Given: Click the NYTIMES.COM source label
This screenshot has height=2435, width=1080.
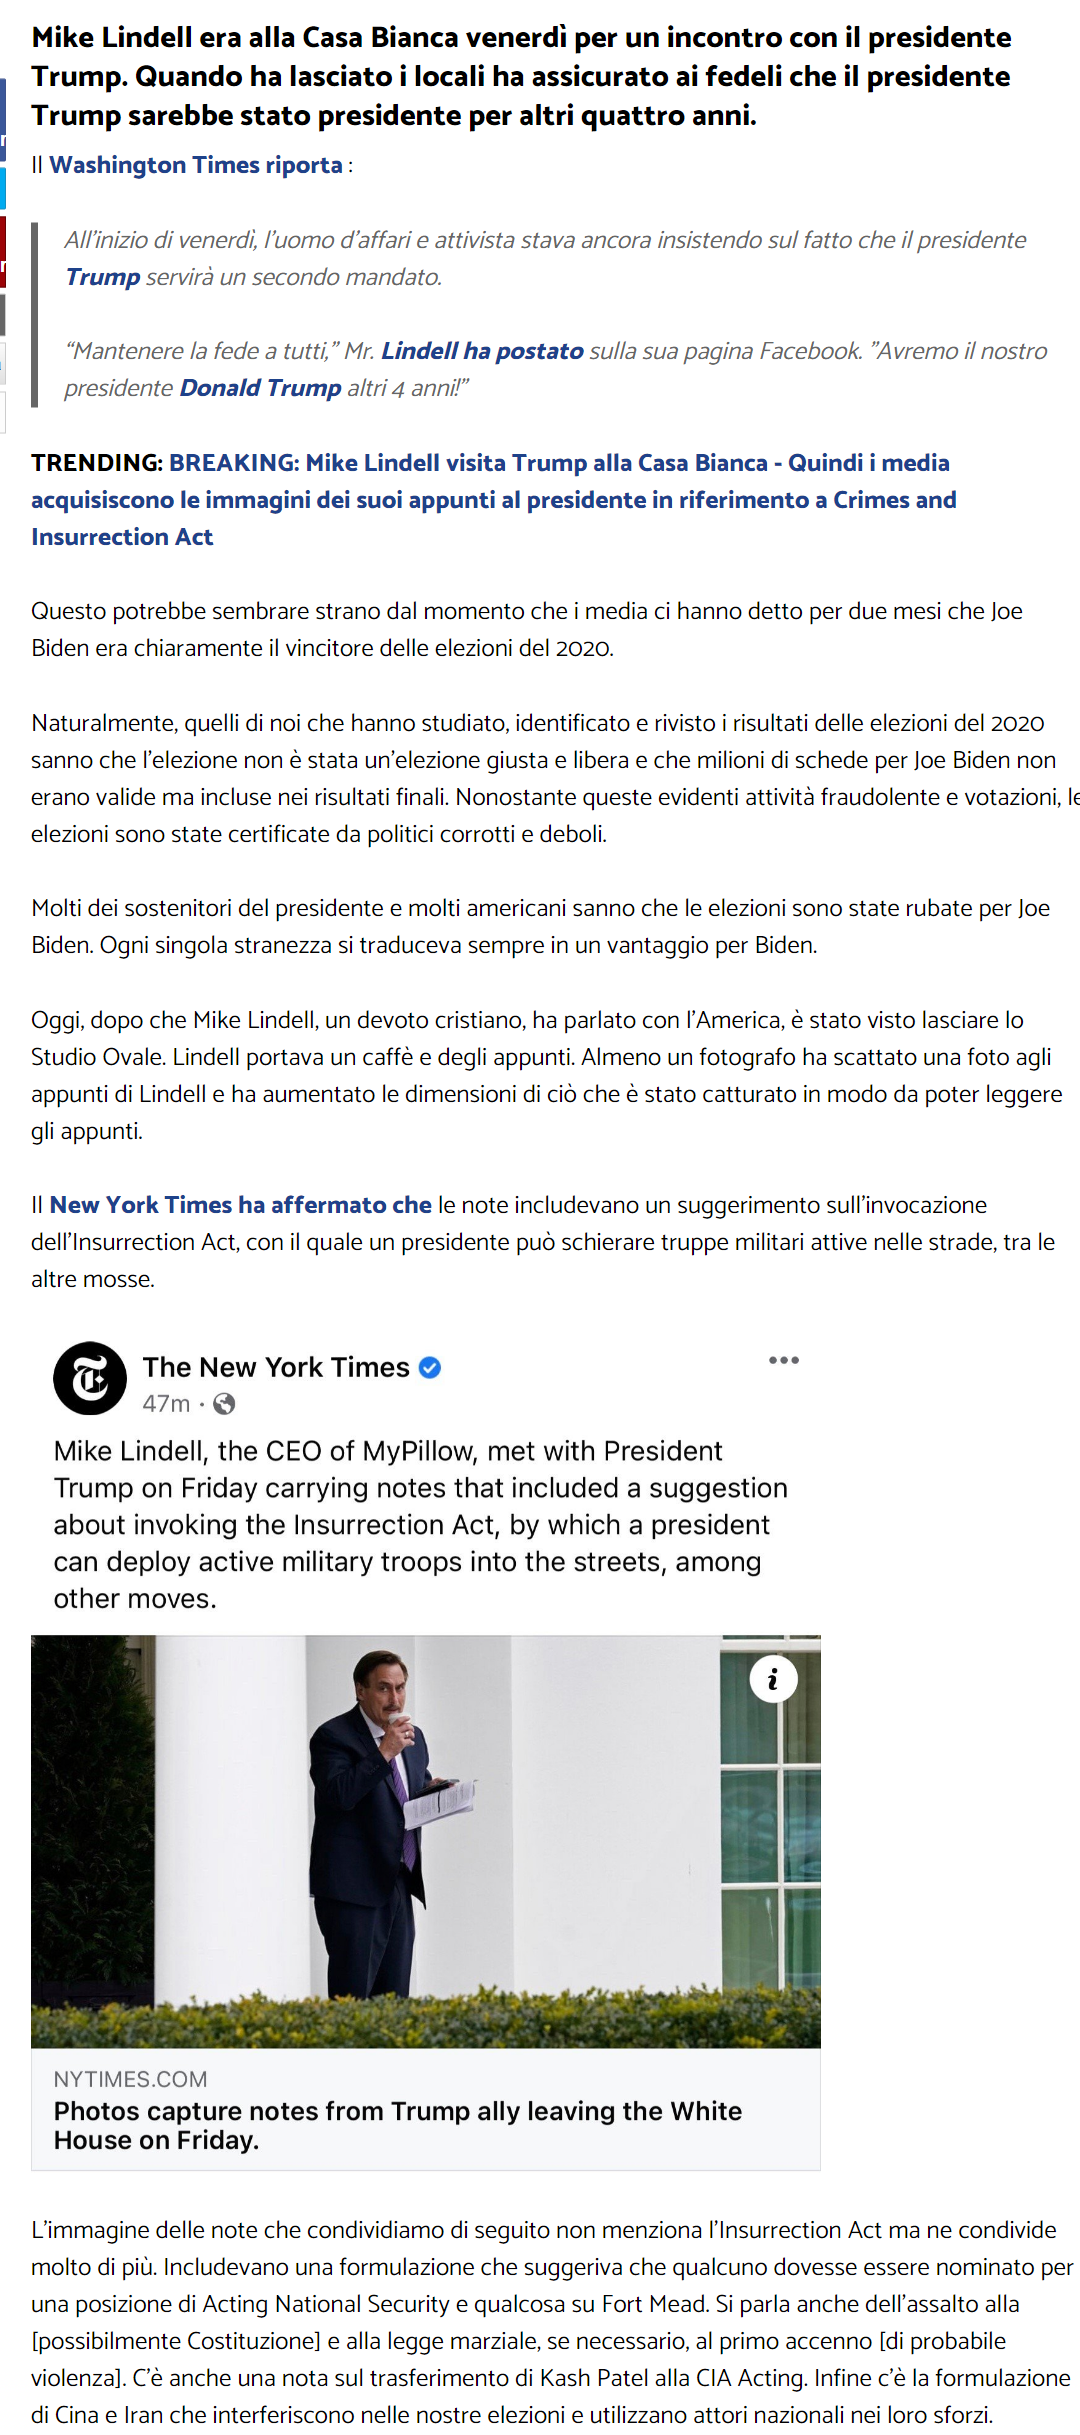Looking at the screenshot, I should (131, 2079).
